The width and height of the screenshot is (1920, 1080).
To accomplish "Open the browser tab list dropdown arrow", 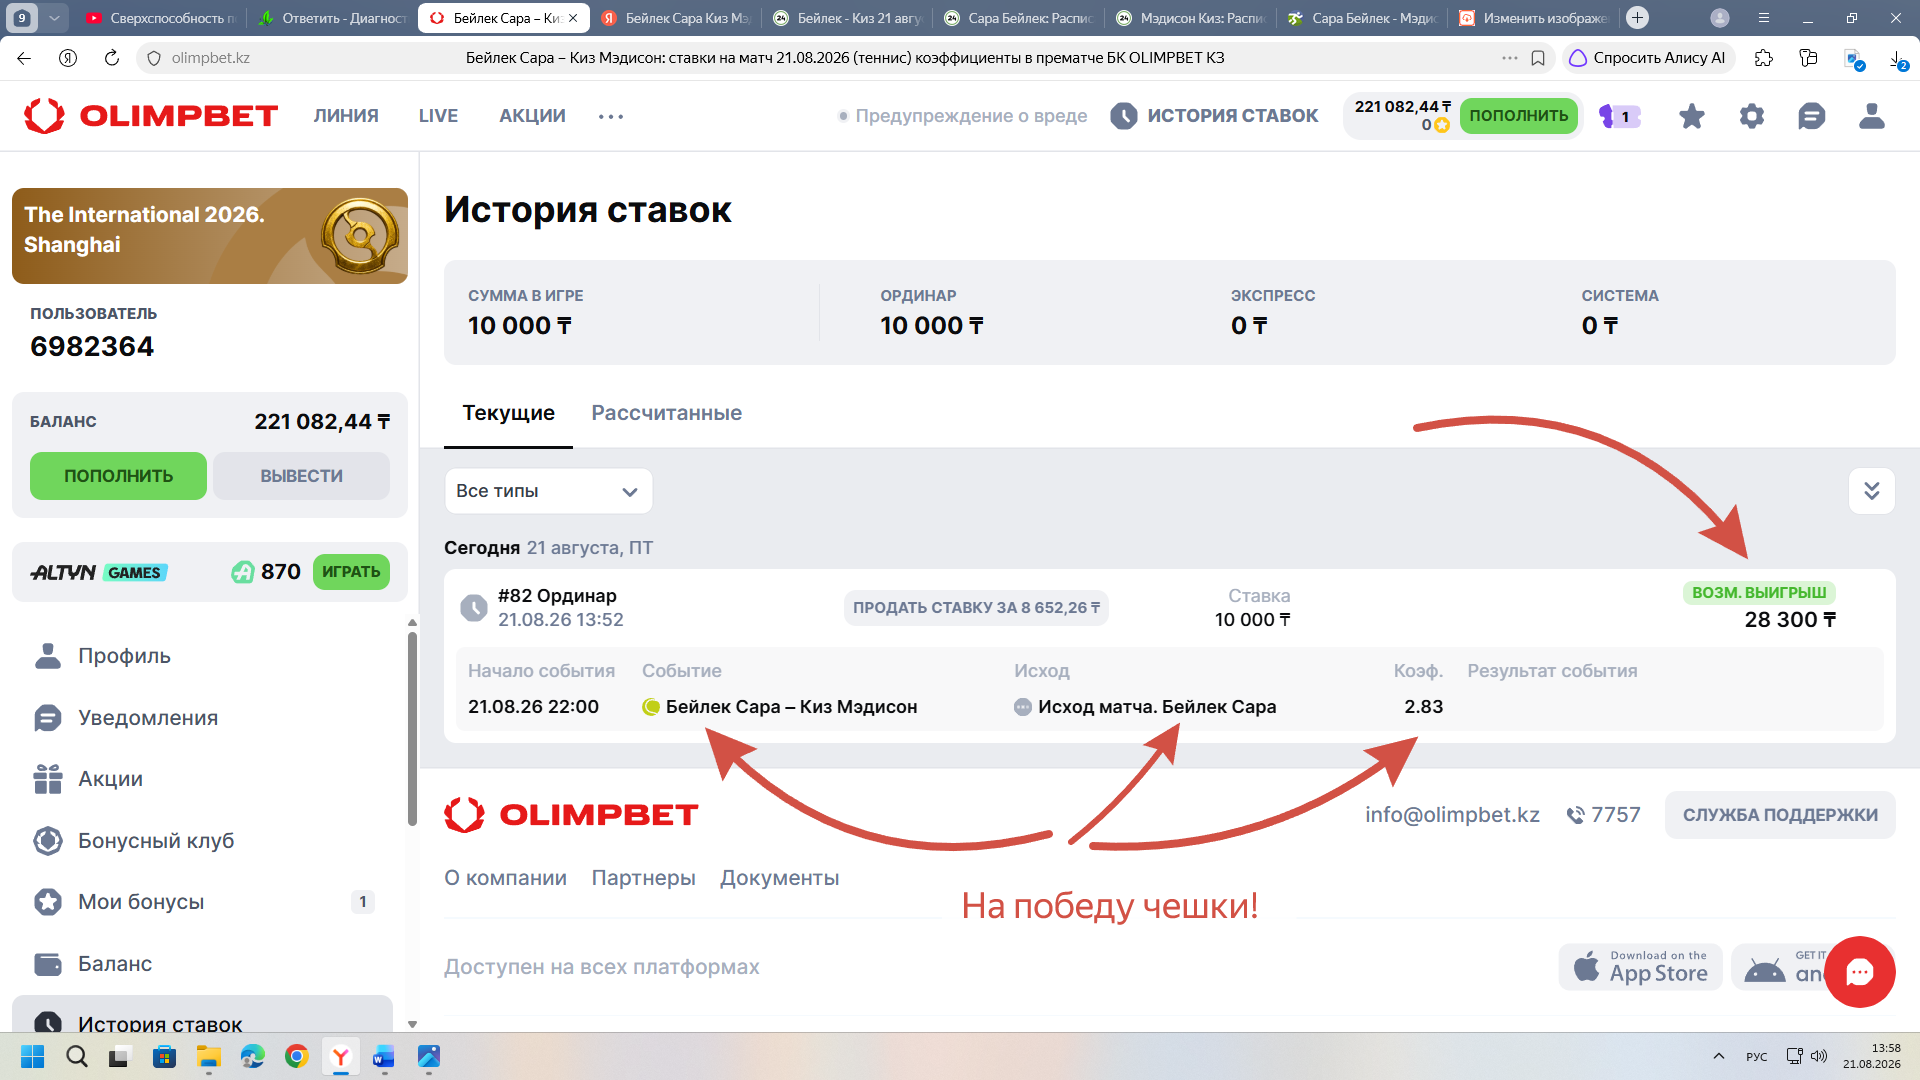I will pyautogui.click(x=54, y=17).
